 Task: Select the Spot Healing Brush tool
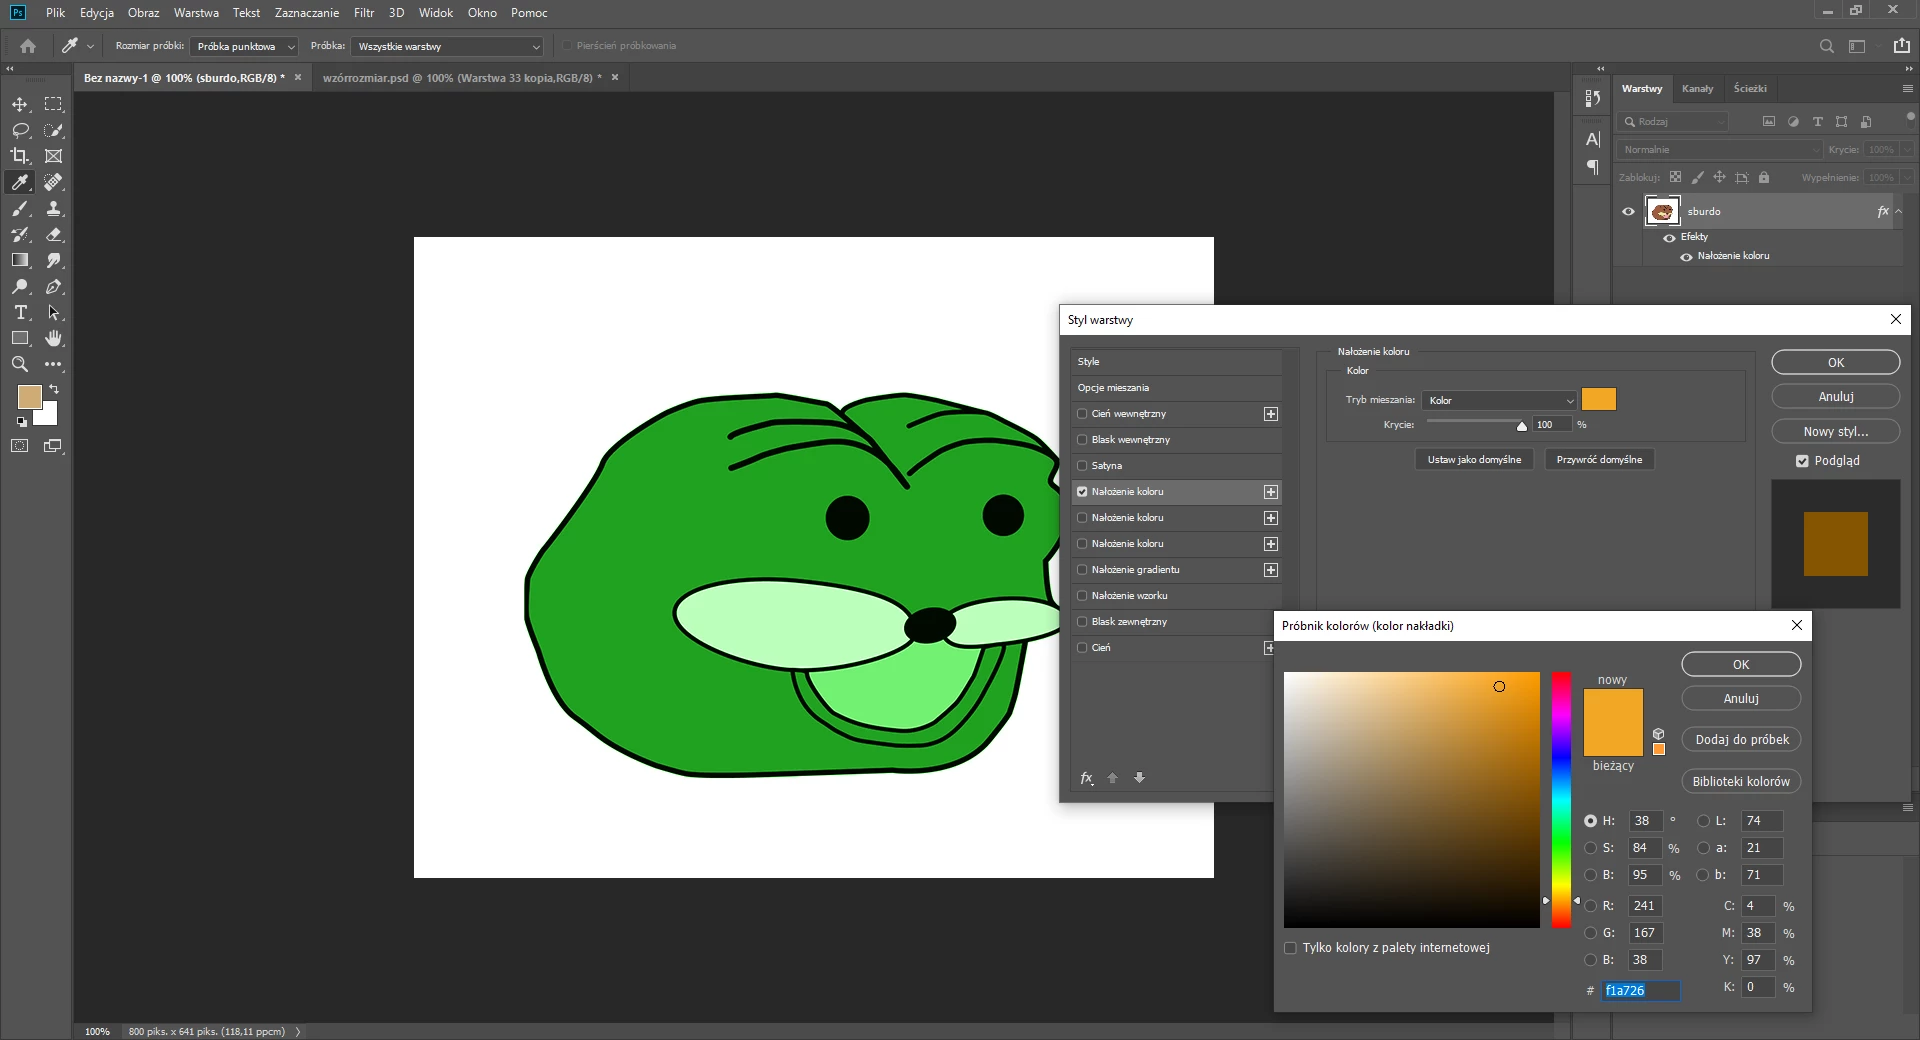pos(54,182)
